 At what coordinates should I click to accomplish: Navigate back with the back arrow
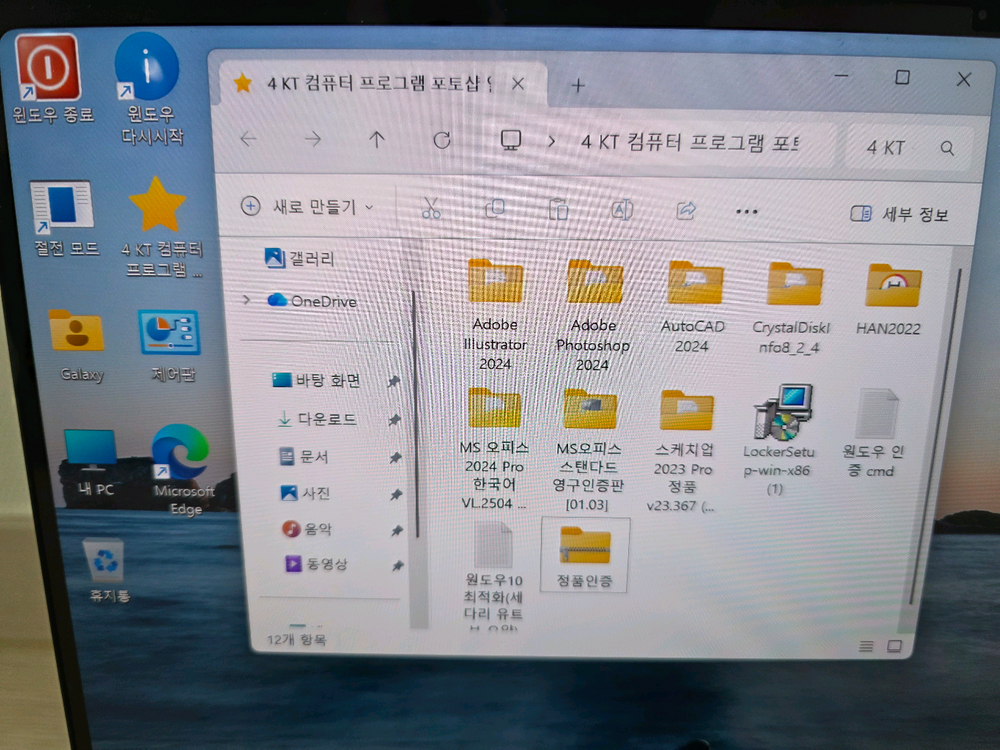click(x=249, y=140)
